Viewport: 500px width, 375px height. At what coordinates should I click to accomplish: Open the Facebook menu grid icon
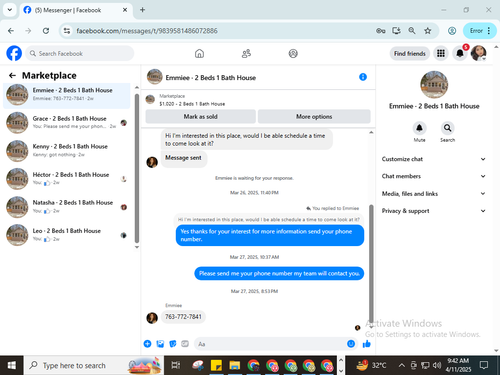pos(441,53)
